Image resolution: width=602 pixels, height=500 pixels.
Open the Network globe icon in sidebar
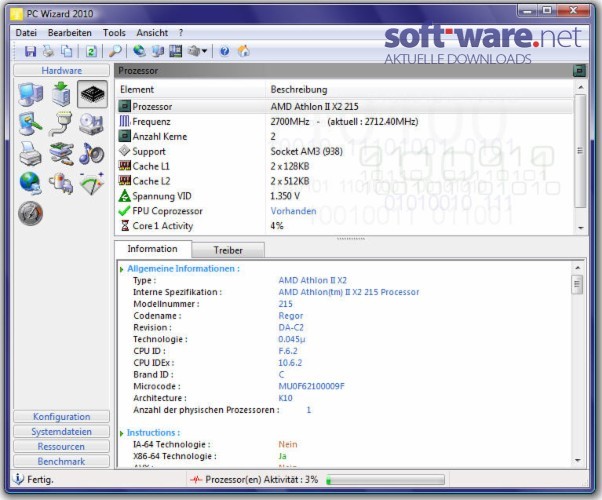click(31, 183)
